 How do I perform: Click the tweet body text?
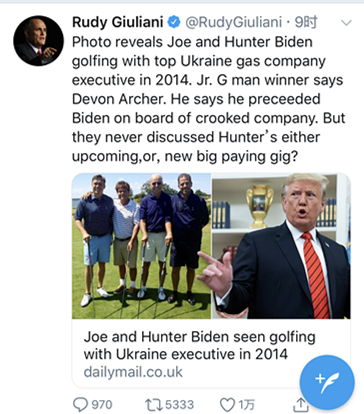[x=208, y=99]
